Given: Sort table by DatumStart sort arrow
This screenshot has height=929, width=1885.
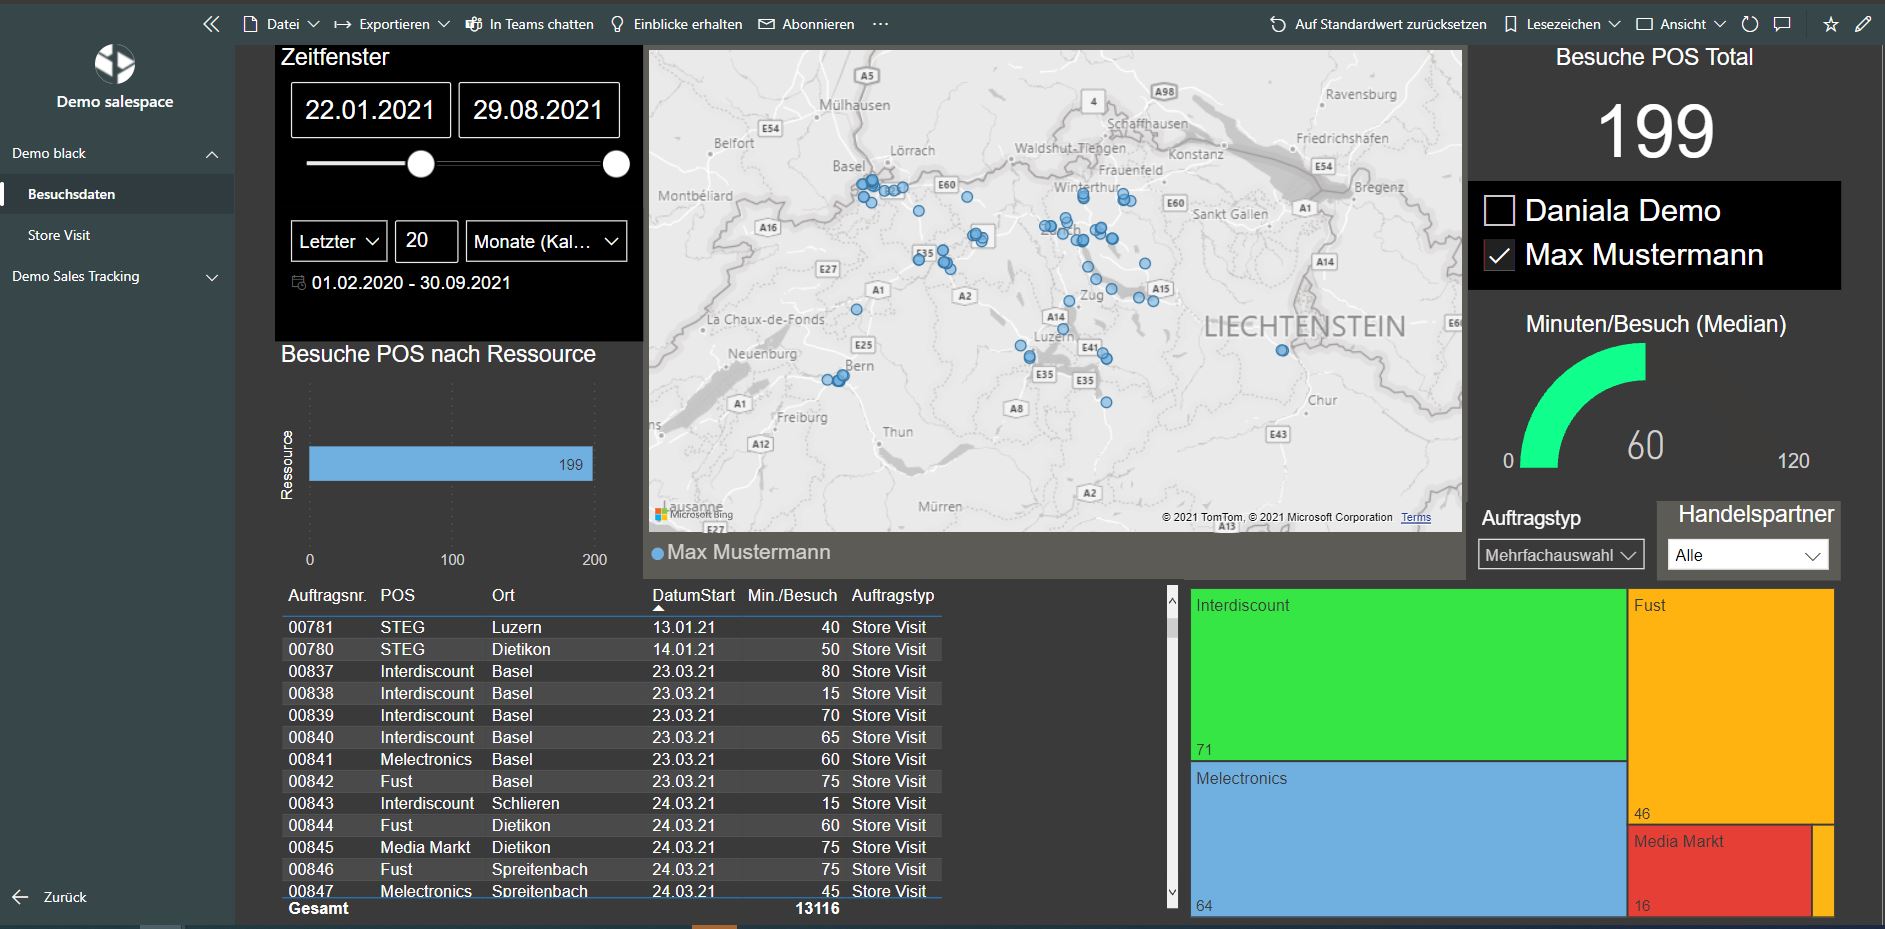Looking at the screenshot, I should point(658,608).
